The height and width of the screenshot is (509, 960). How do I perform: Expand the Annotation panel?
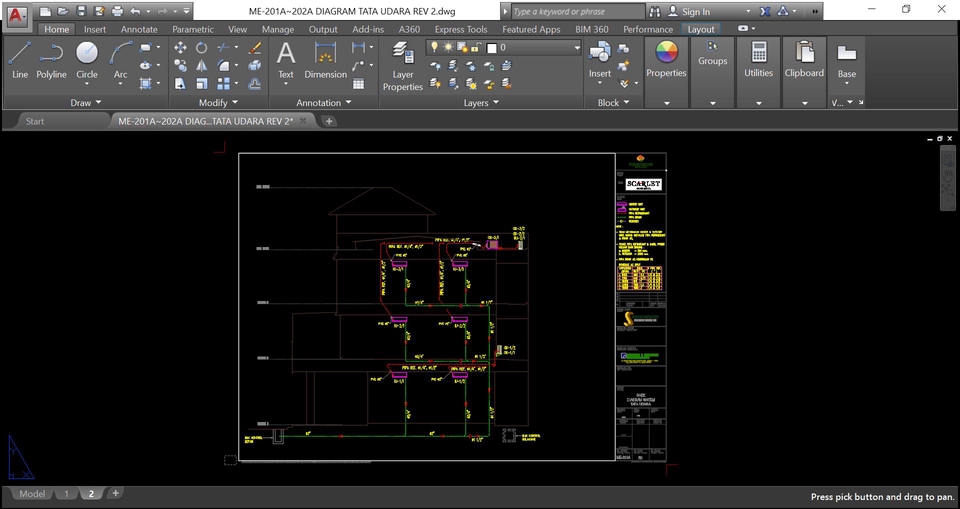pyautogui.click(x=324, y=103)
